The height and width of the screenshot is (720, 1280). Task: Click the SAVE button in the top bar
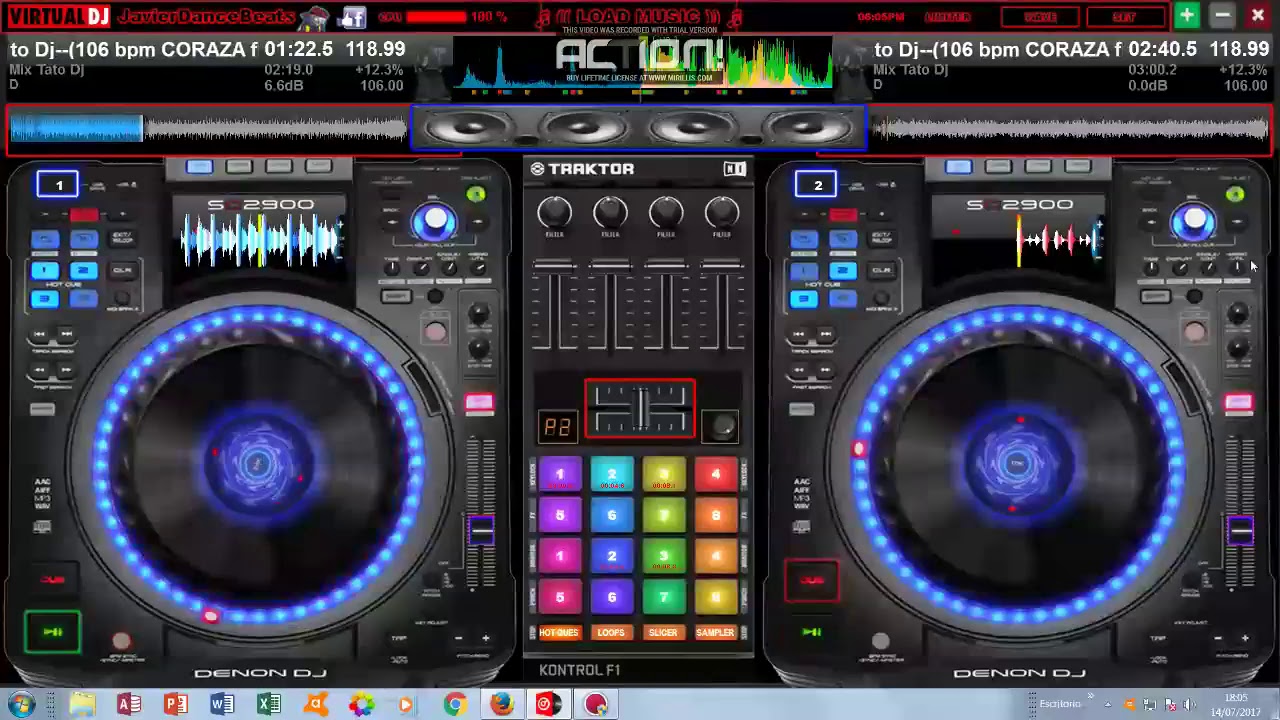click(1041, 17)
